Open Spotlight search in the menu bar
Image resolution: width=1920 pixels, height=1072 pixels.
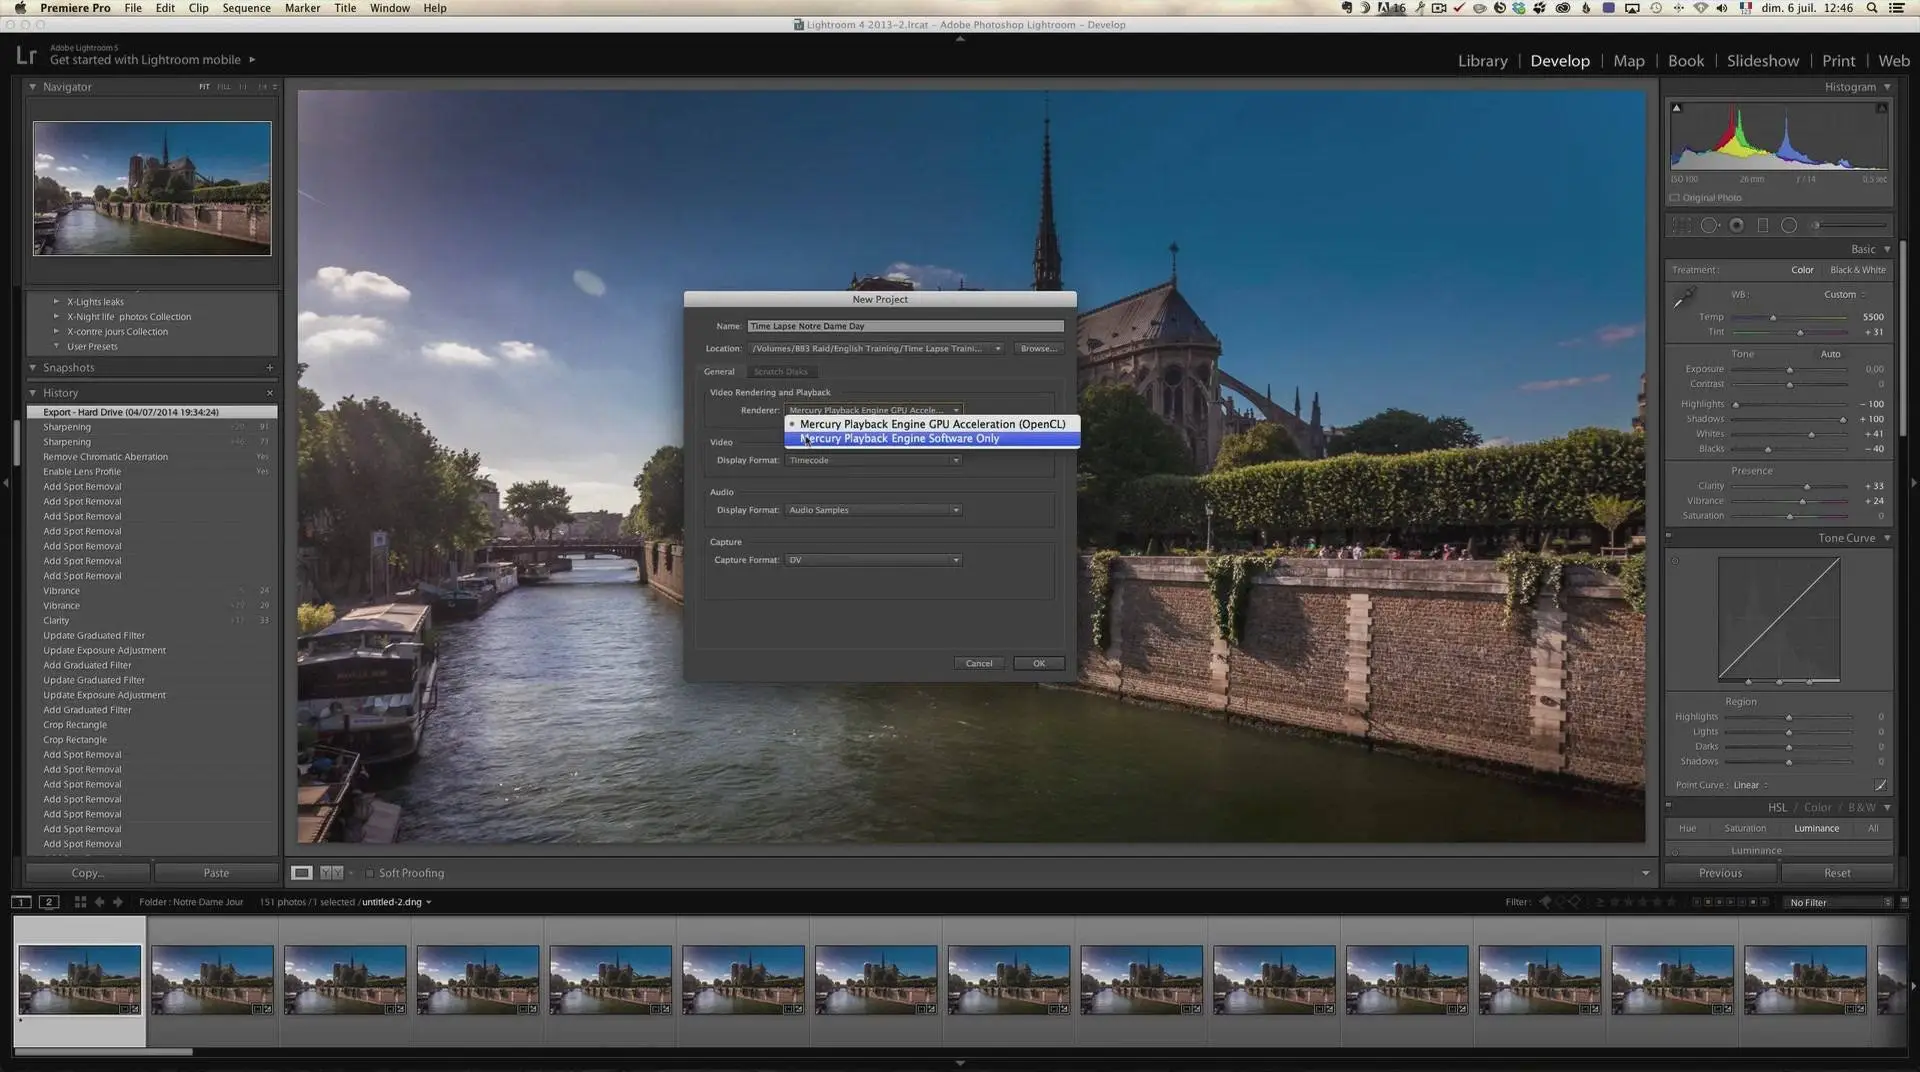coord(1871,8)
